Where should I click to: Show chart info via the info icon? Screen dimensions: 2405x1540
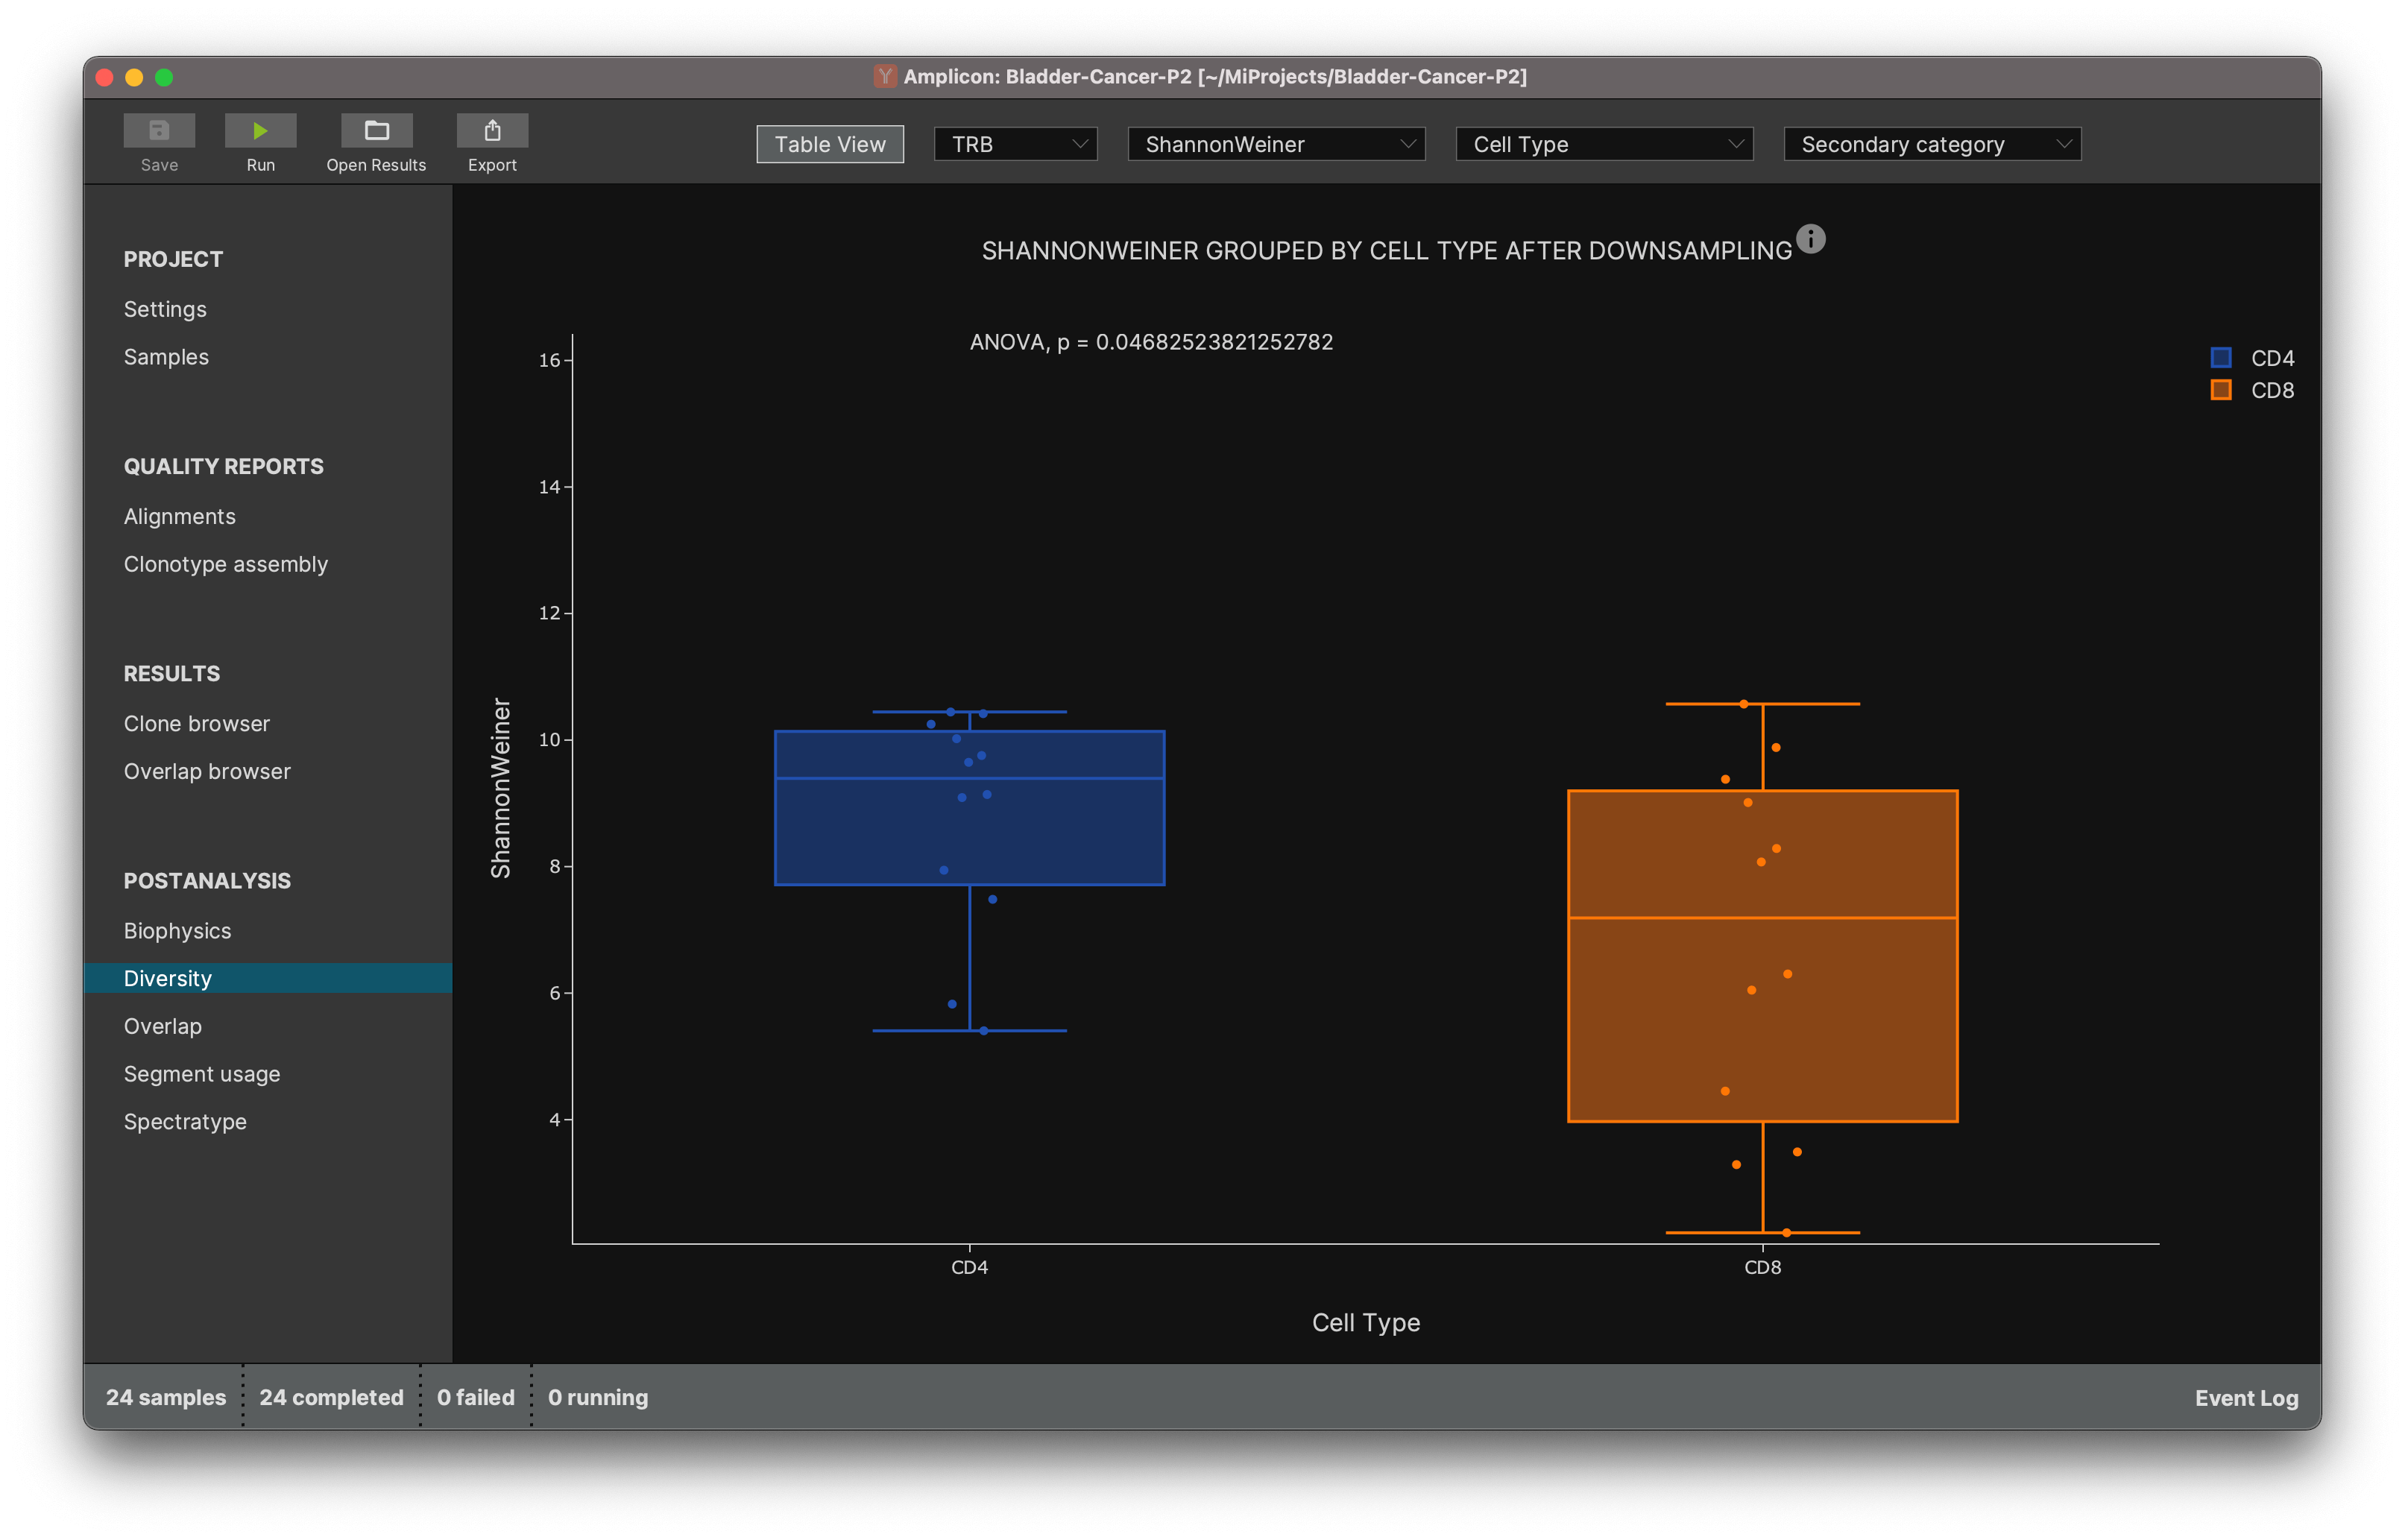coord(1810,239)
